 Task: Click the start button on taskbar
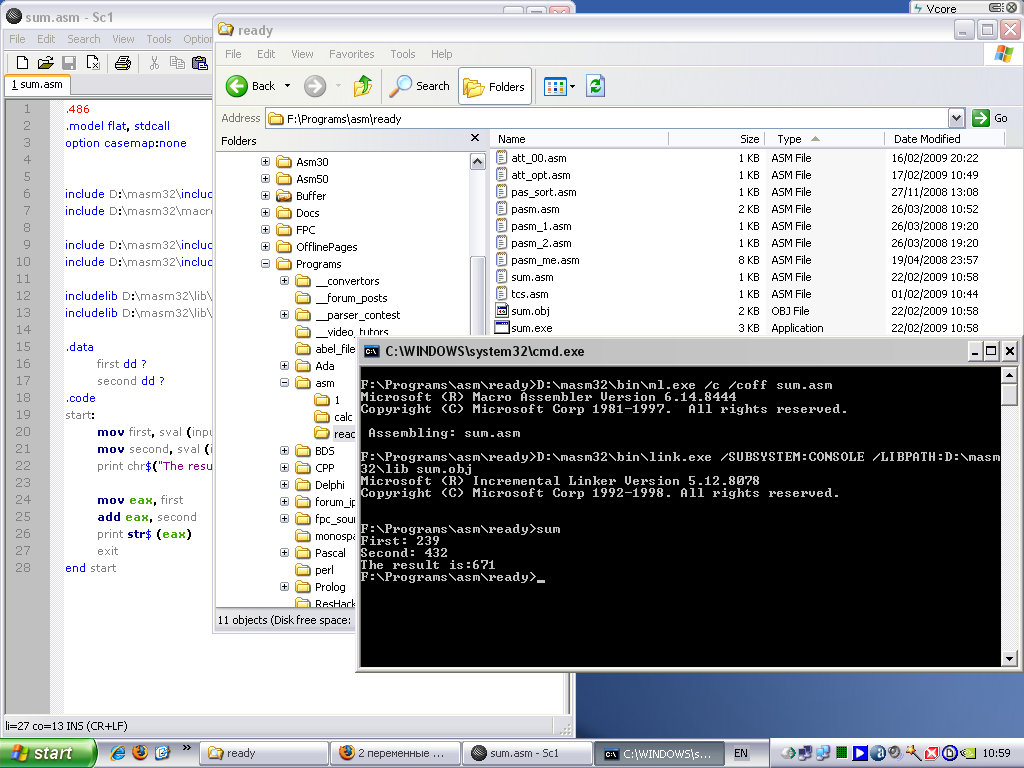pyautogui.click(x=47, y=753)
